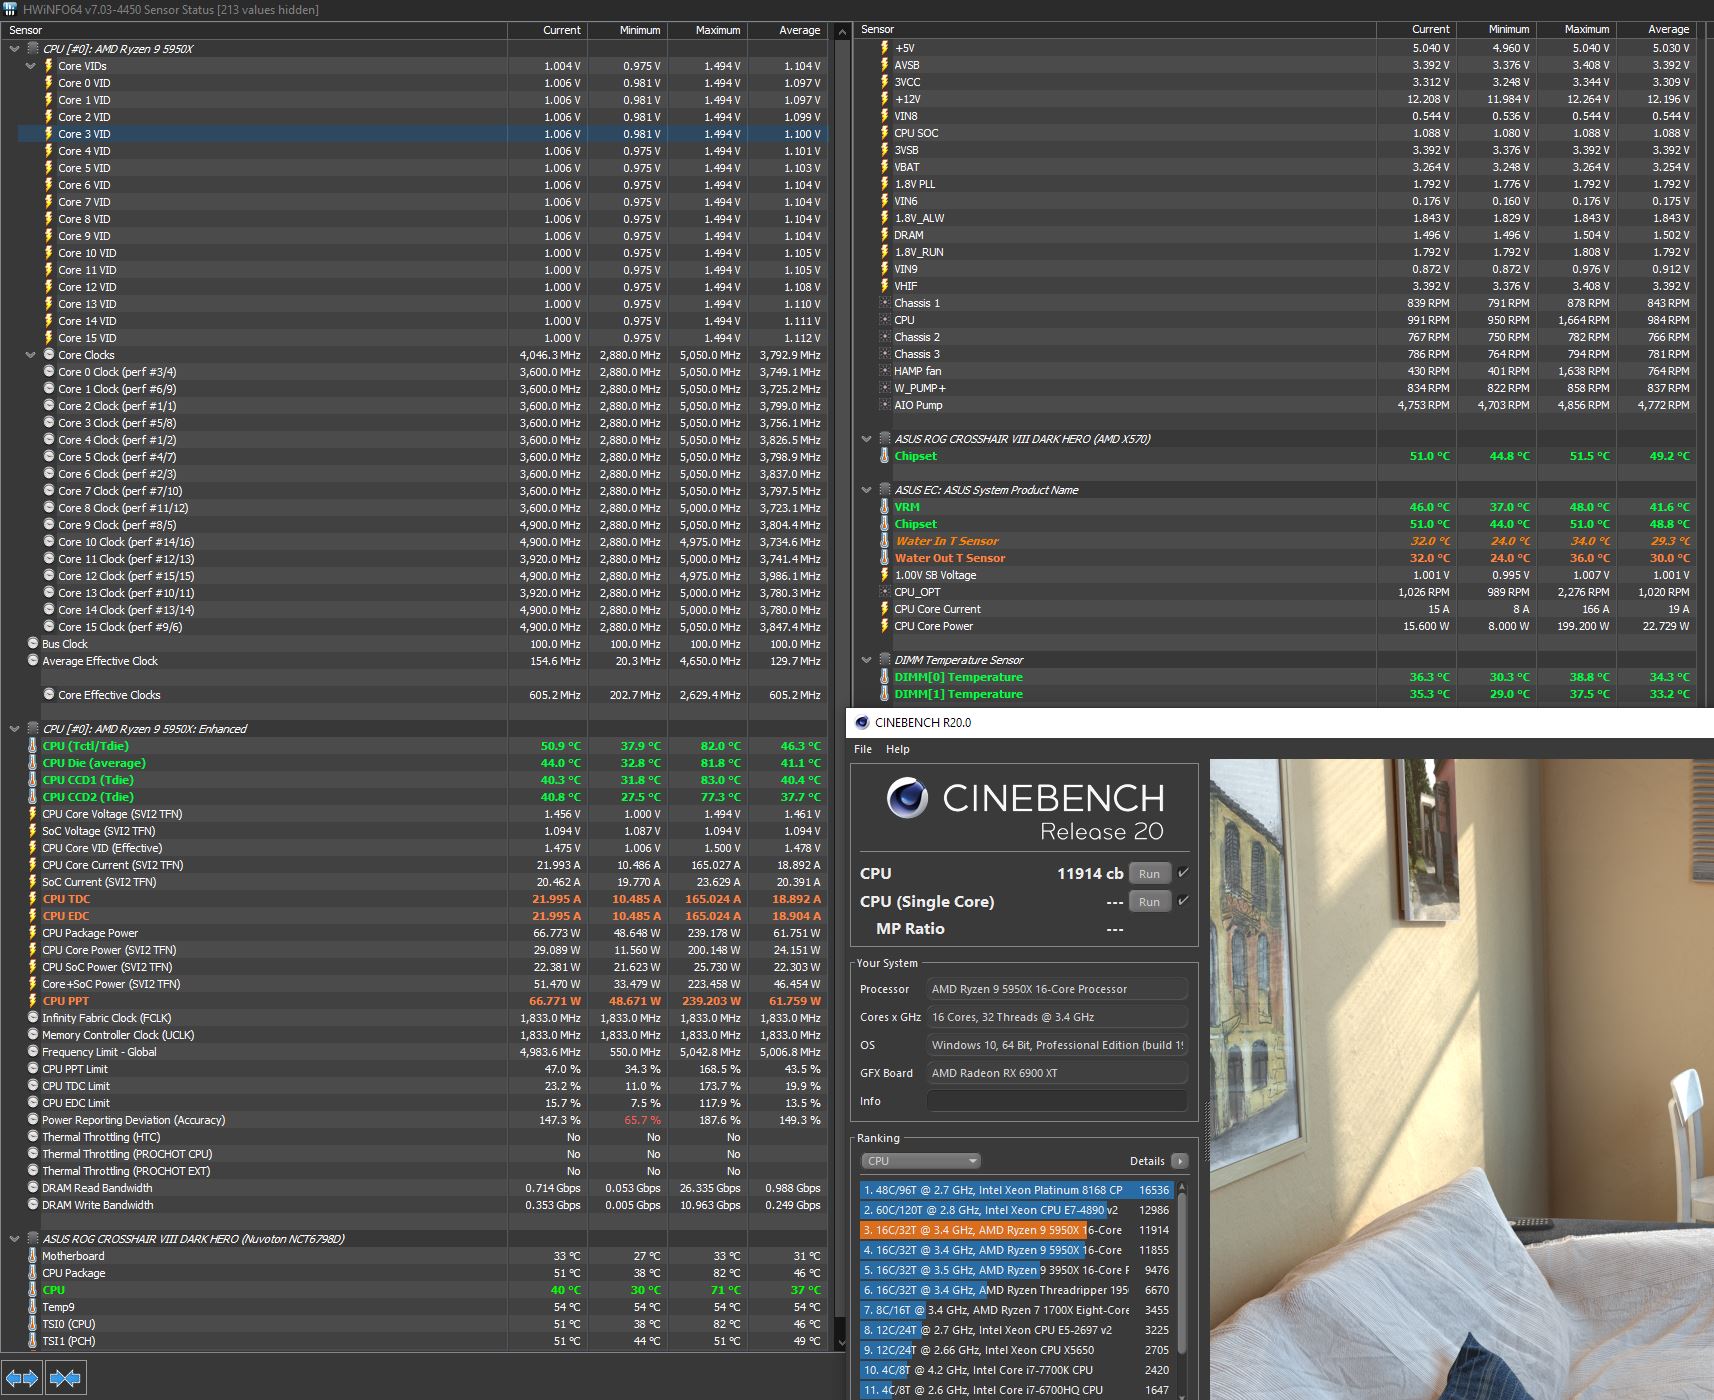Click the Cores x GHz field in Cinebench

1057,1017
